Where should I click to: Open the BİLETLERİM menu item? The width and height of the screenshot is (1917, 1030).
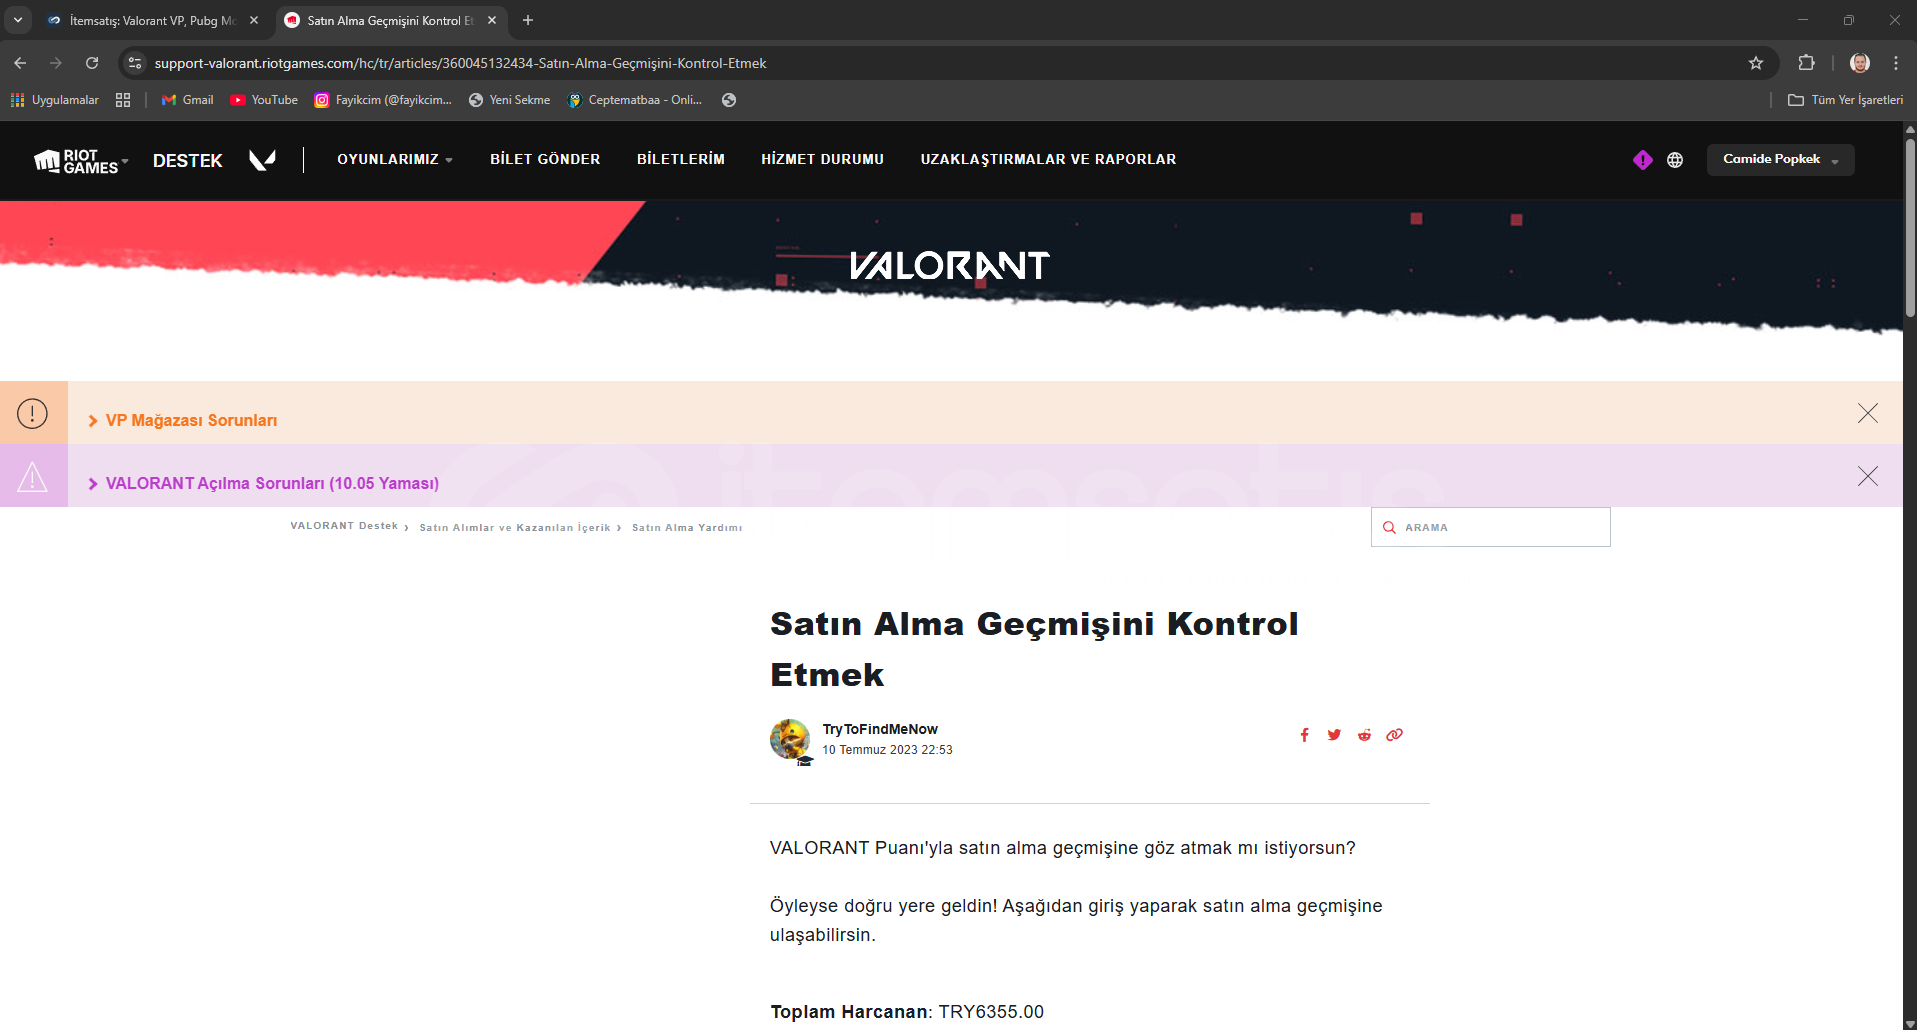click(x=681, y=160)
